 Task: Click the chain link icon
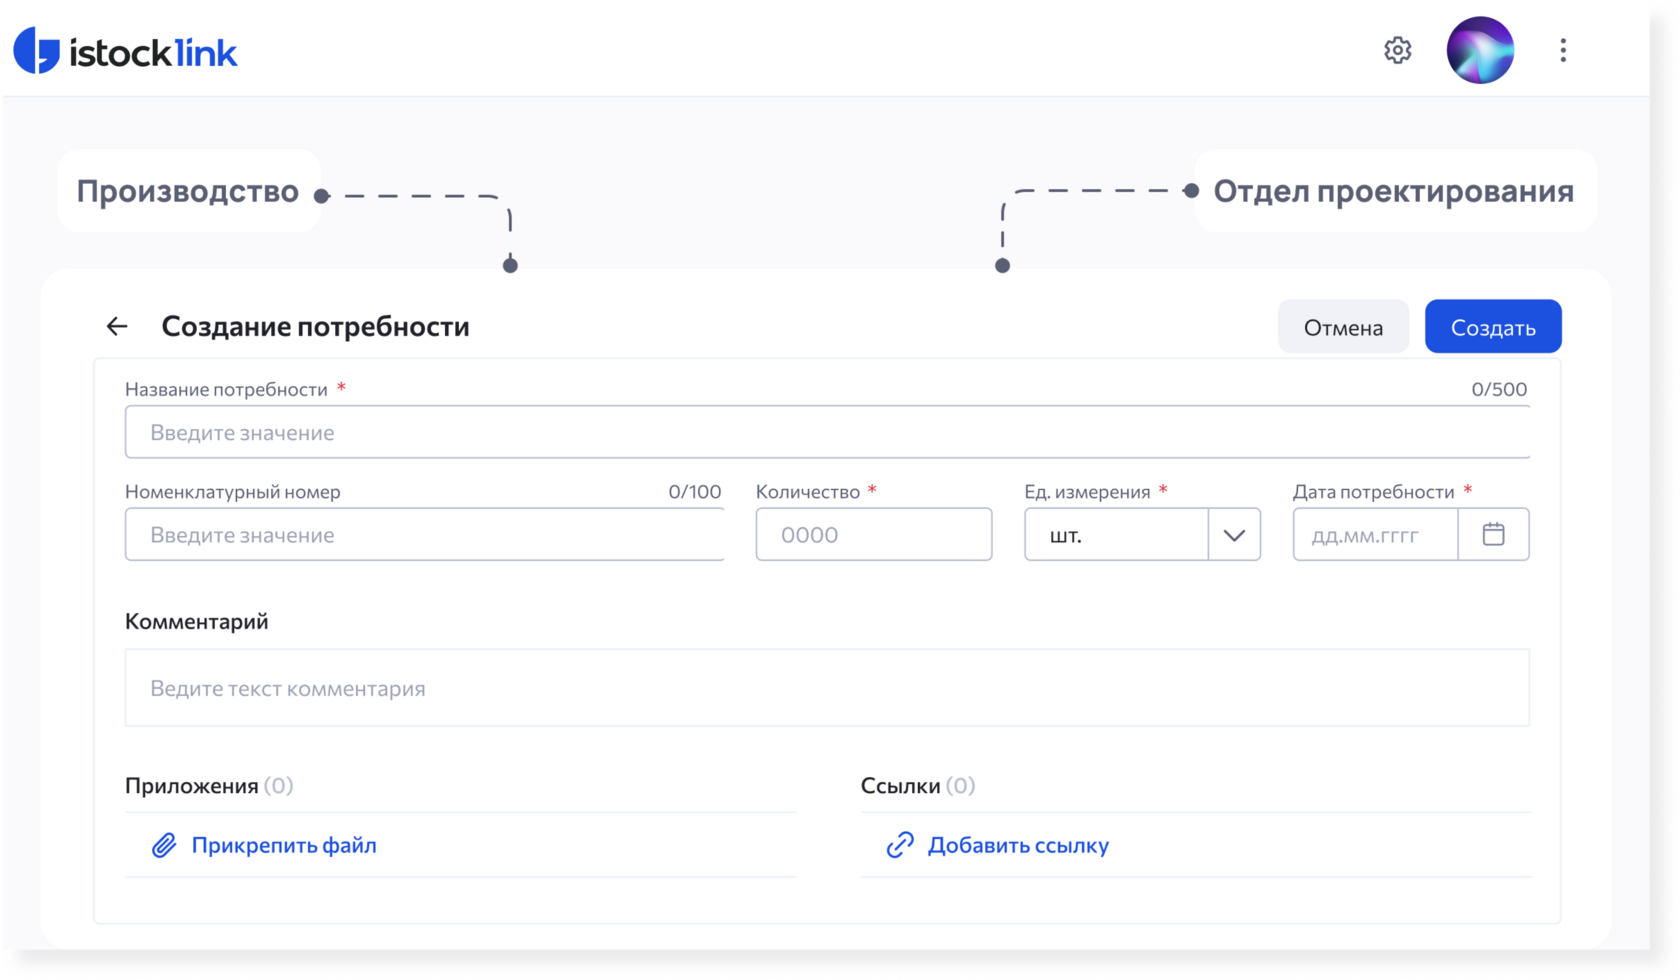tap(900, 845)
